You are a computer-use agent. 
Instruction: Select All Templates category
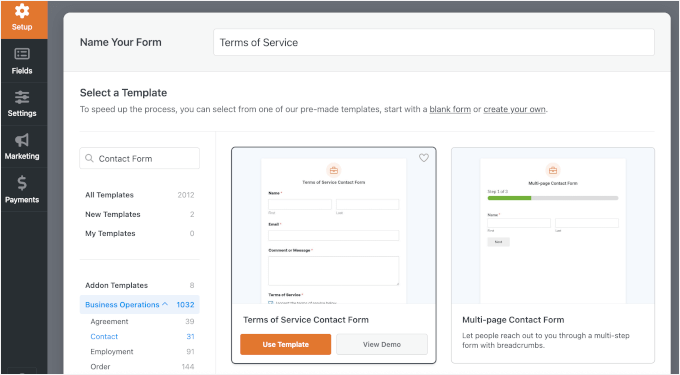(x=140, y=195)
